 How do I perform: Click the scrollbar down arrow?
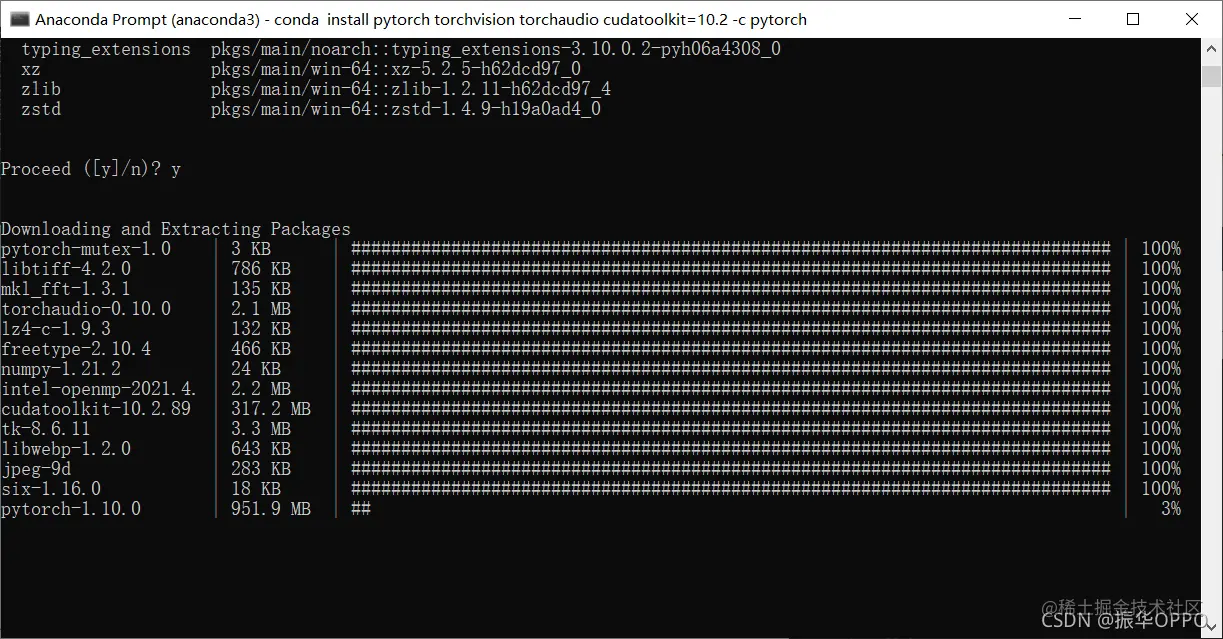pos(1212,628)
